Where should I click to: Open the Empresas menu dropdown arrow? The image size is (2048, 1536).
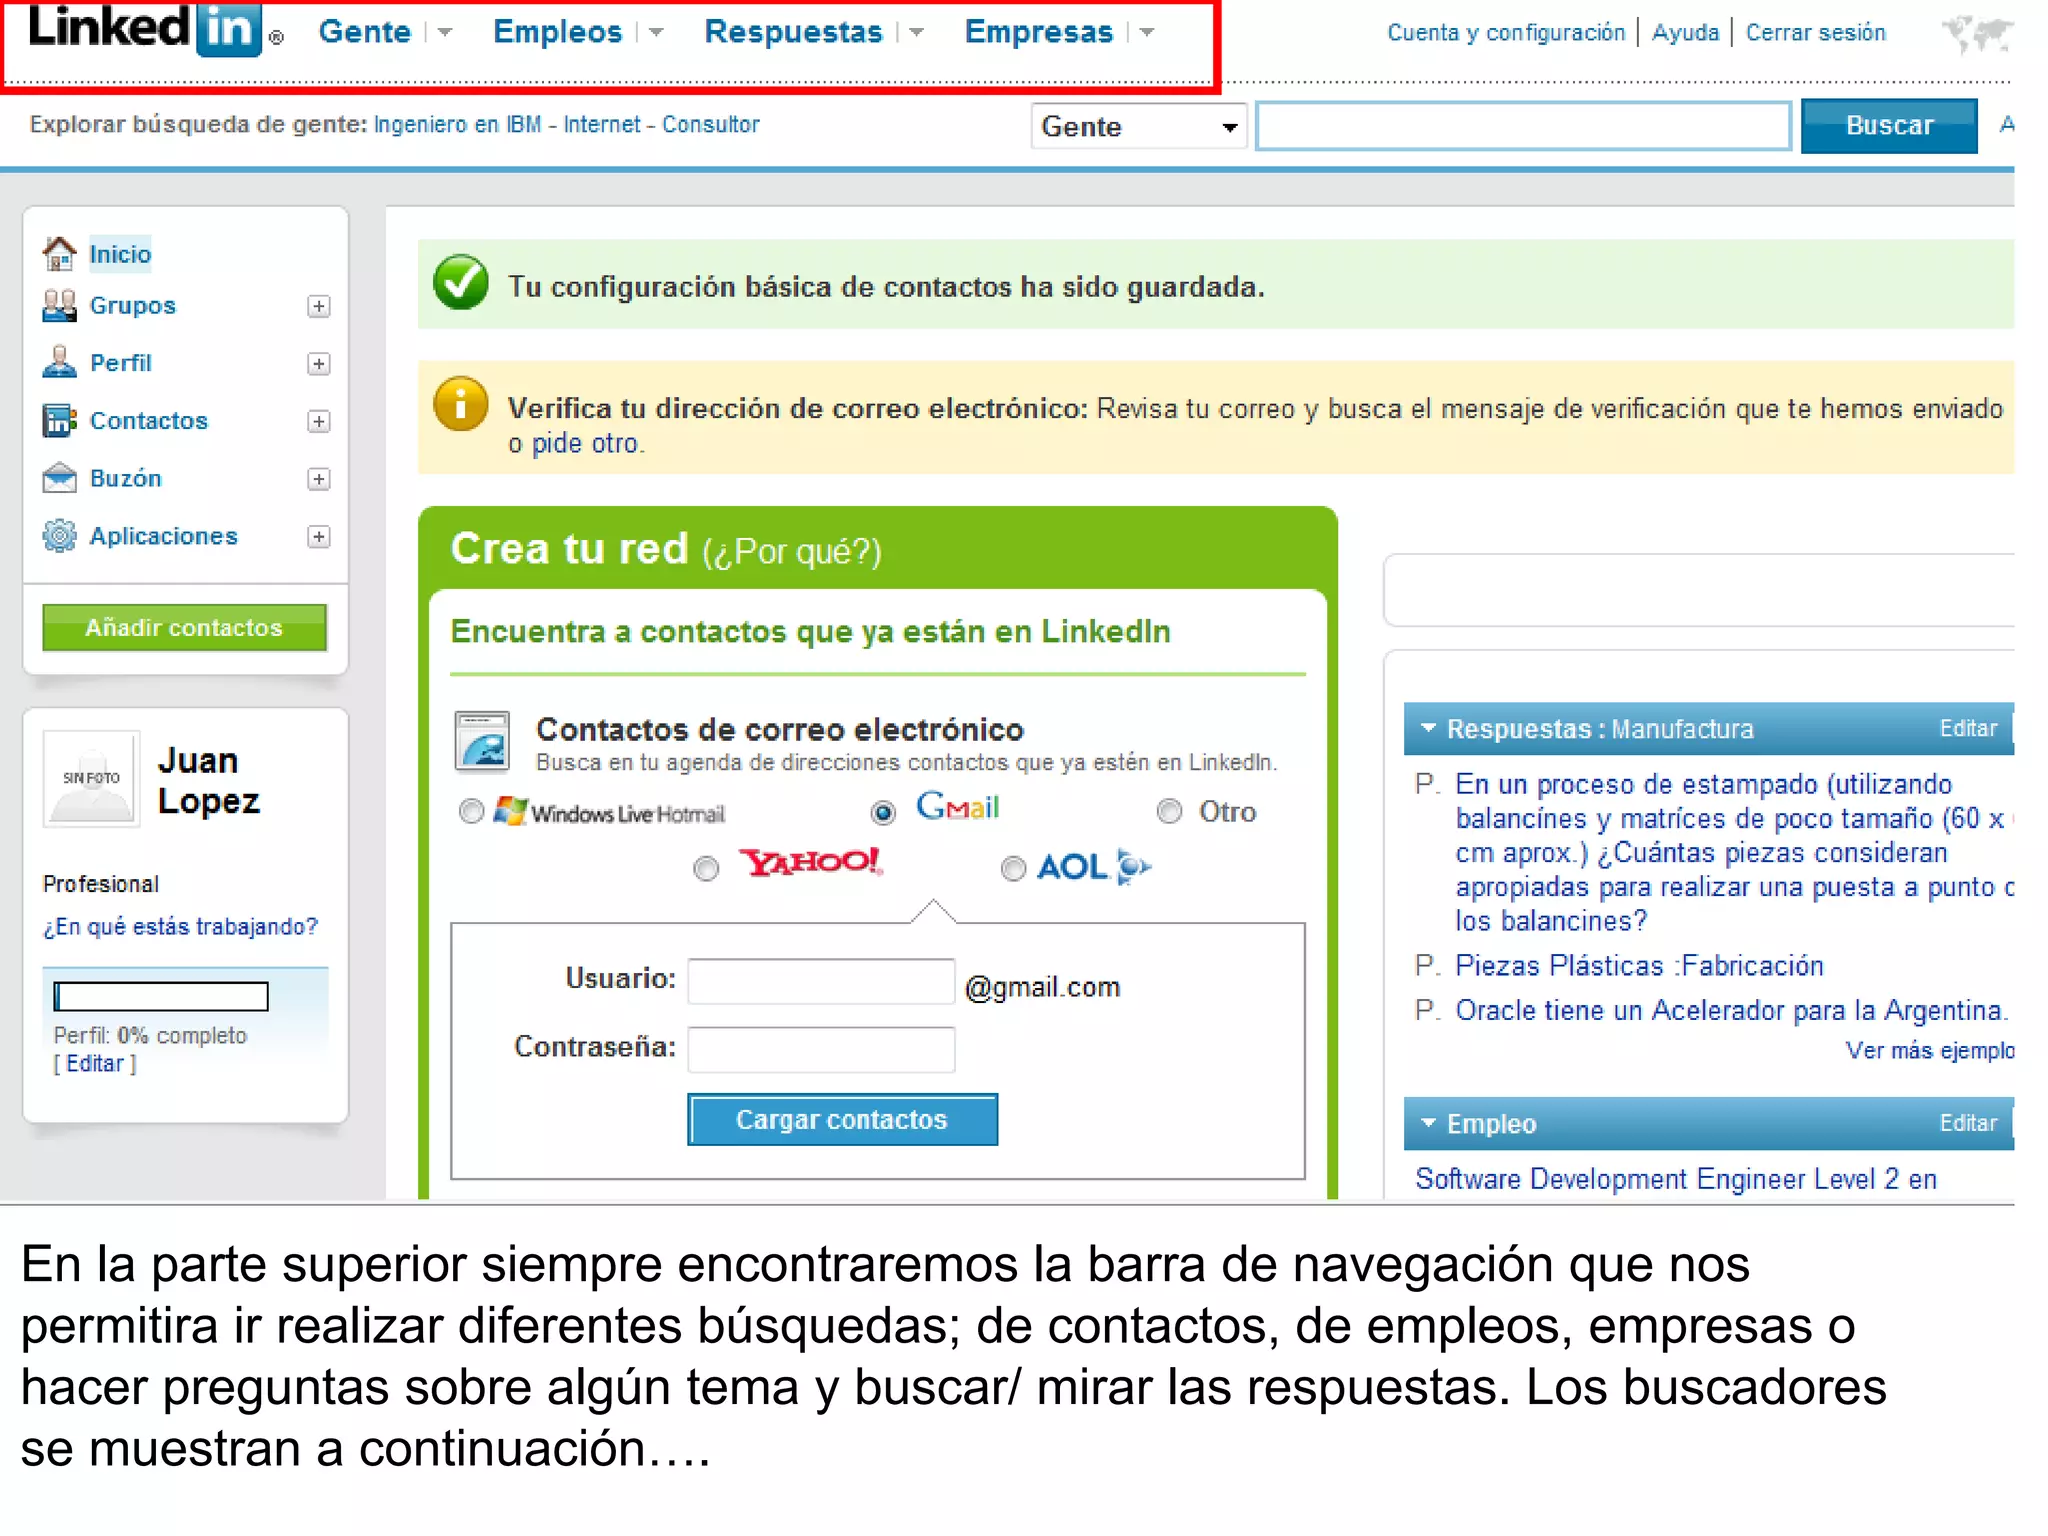(1147, 33)
